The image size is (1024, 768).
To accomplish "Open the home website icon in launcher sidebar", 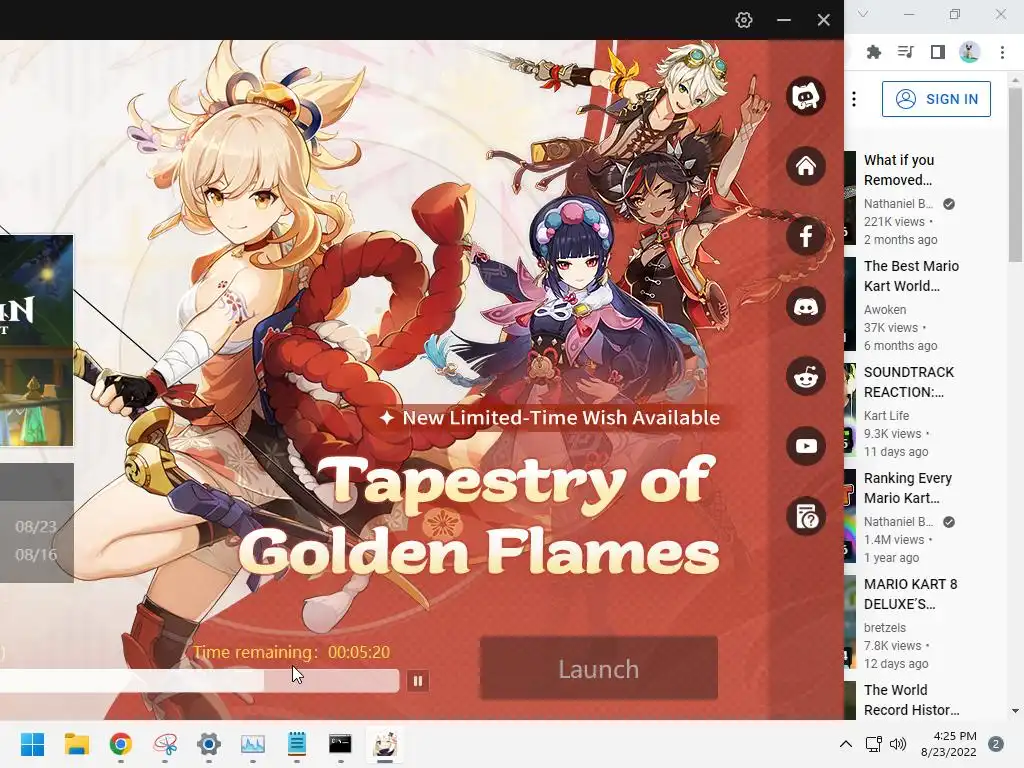I will coord(806,167).
